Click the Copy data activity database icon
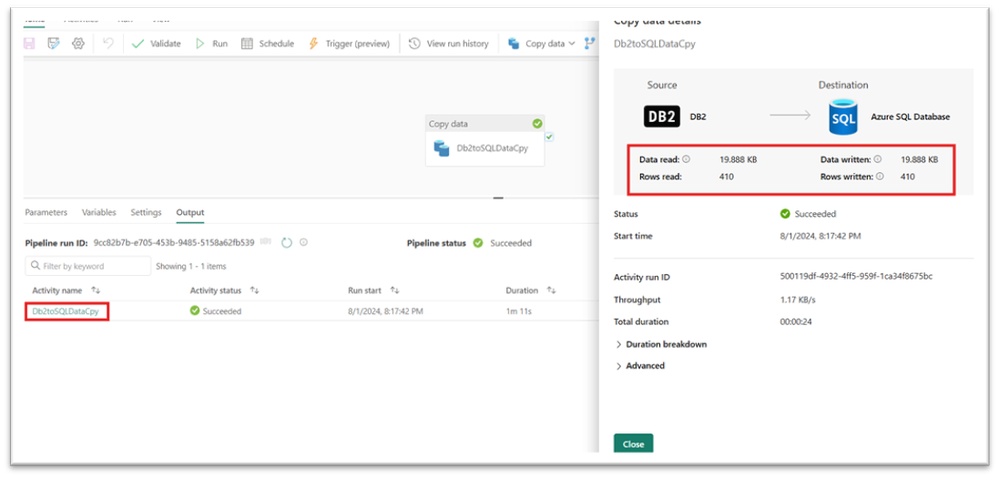 (442, 148)
